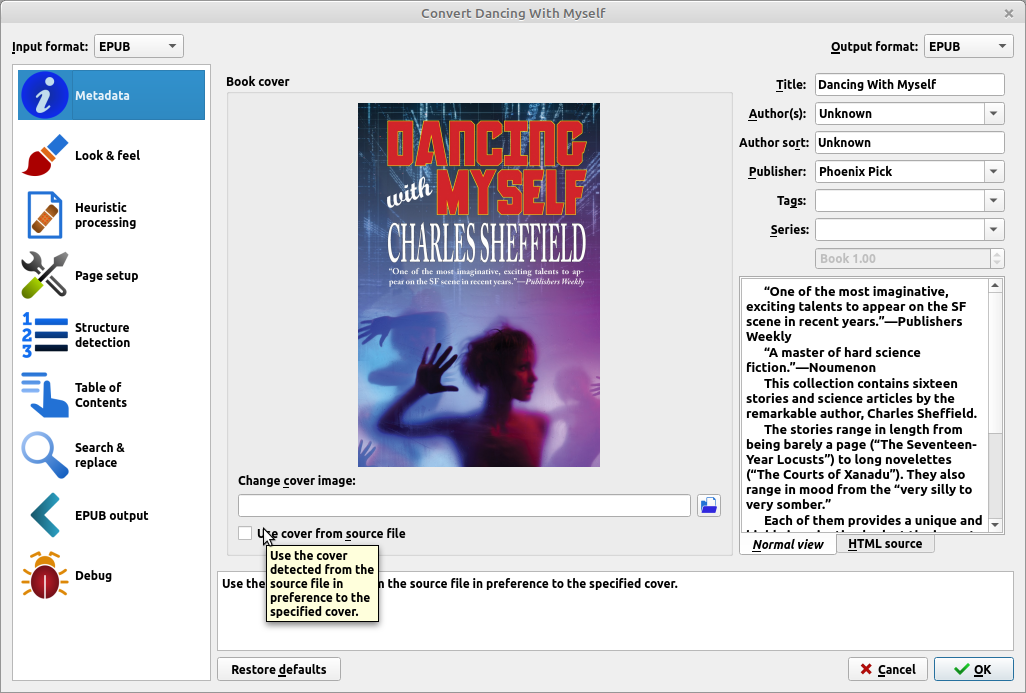
Task: Click the comments text area
Action: tap(864, 405)
